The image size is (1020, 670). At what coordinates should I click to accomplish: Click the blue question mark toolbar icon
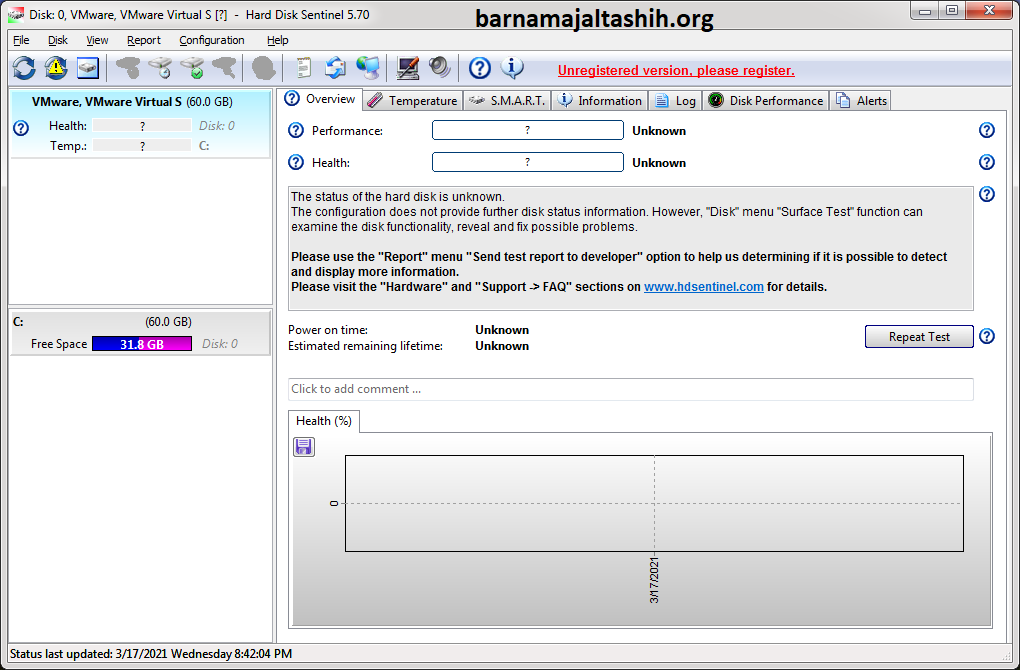click(480, 68)
